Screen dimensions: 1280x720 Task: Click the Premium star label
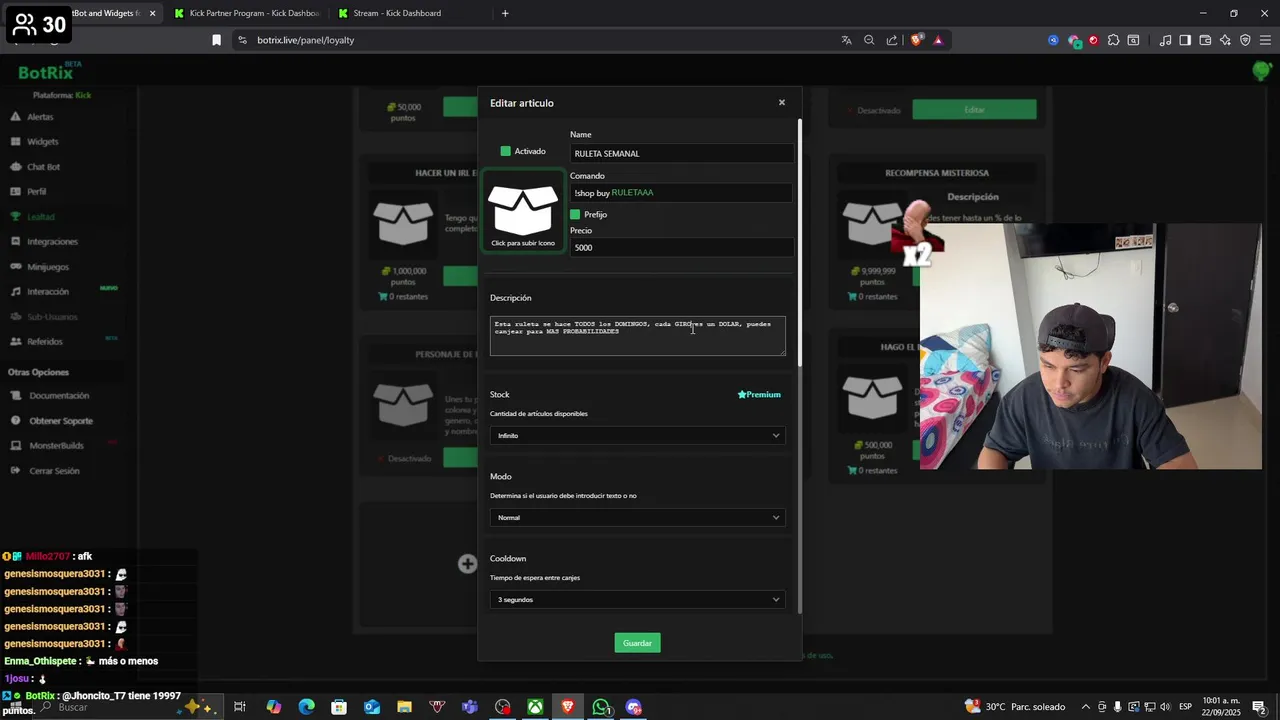(x=759, y=394)
